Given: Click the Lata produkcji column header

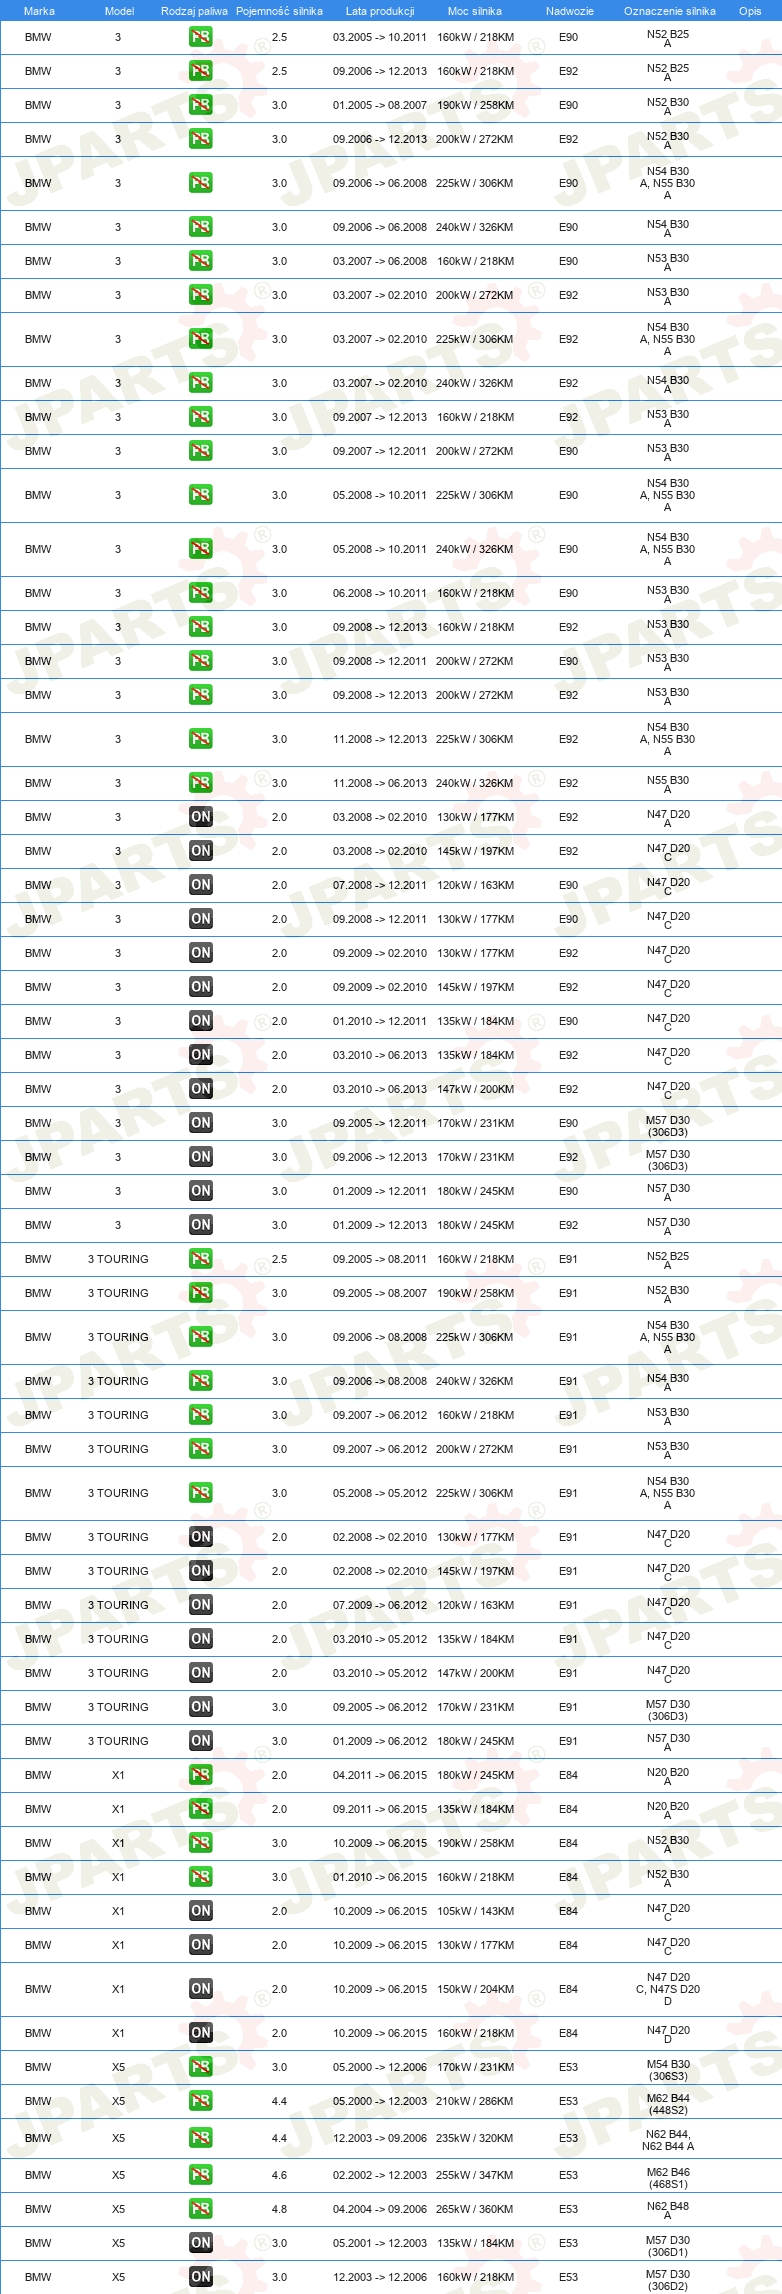Looking at the screenshot, I should click(x=380, y=11).
